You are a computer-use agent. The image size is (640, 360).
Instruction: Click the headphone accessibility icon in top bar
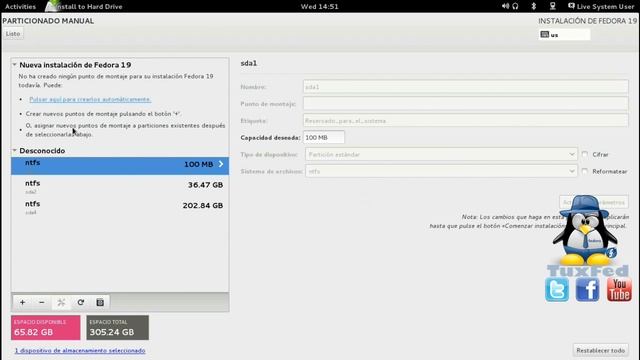[x=516, y=6]
